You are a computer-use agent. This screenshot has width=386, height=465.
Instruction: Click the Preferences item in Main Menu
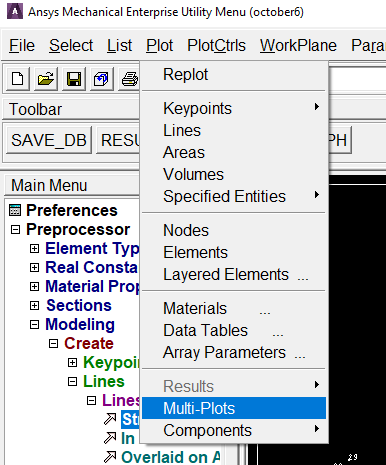coord(72,210)
